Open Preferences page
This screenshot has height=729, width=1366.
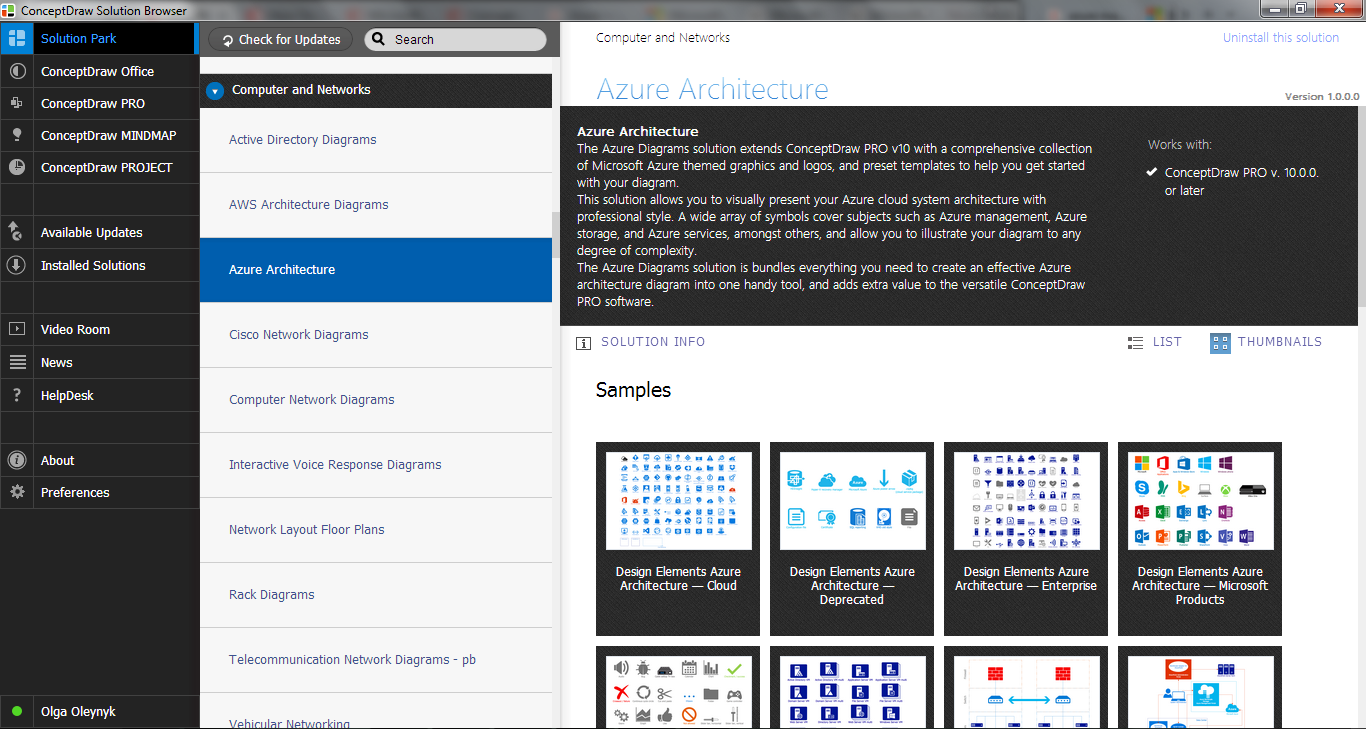99,492
